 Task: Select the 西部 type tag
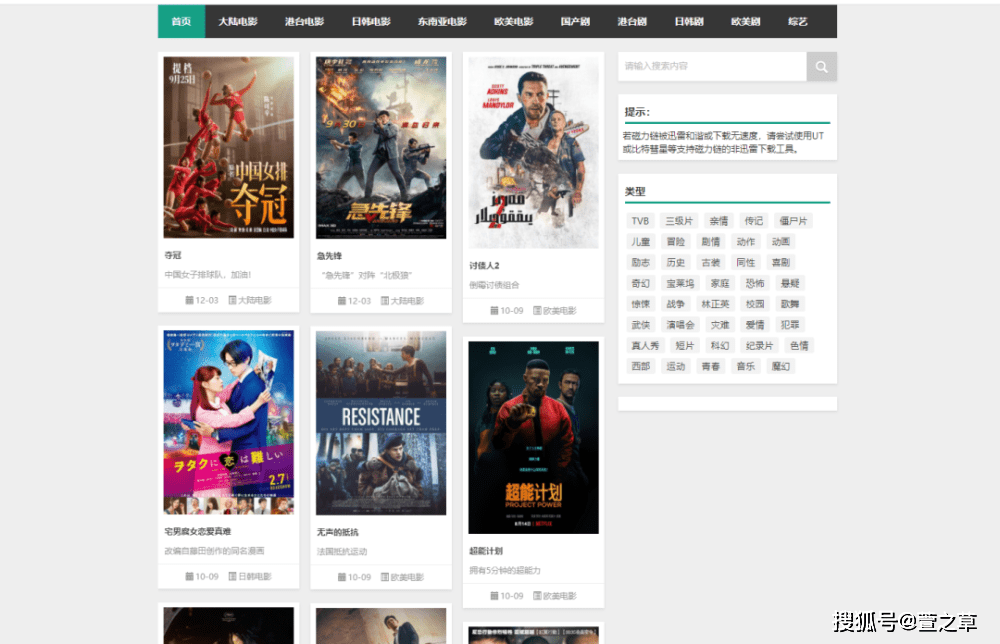[x=640, y=366]
